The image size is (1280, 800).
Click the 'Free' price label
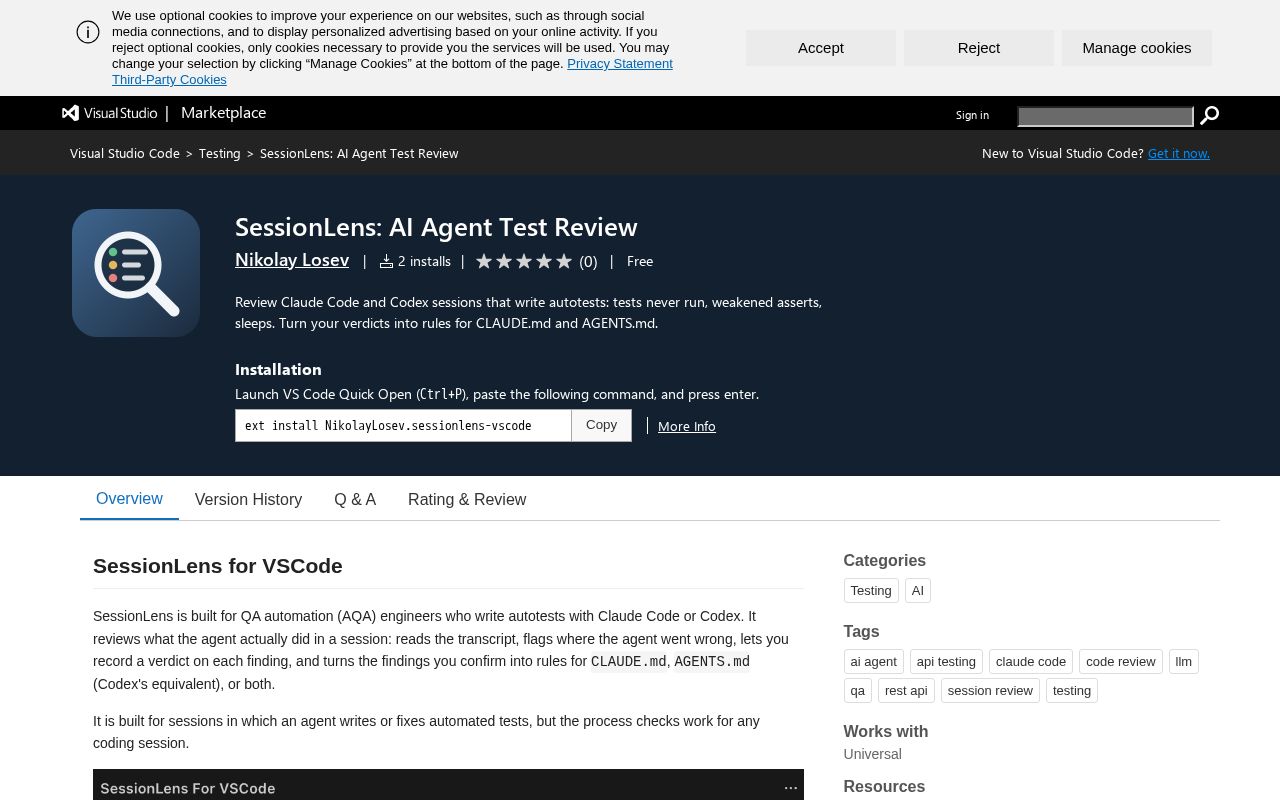[x=640, y=261]
